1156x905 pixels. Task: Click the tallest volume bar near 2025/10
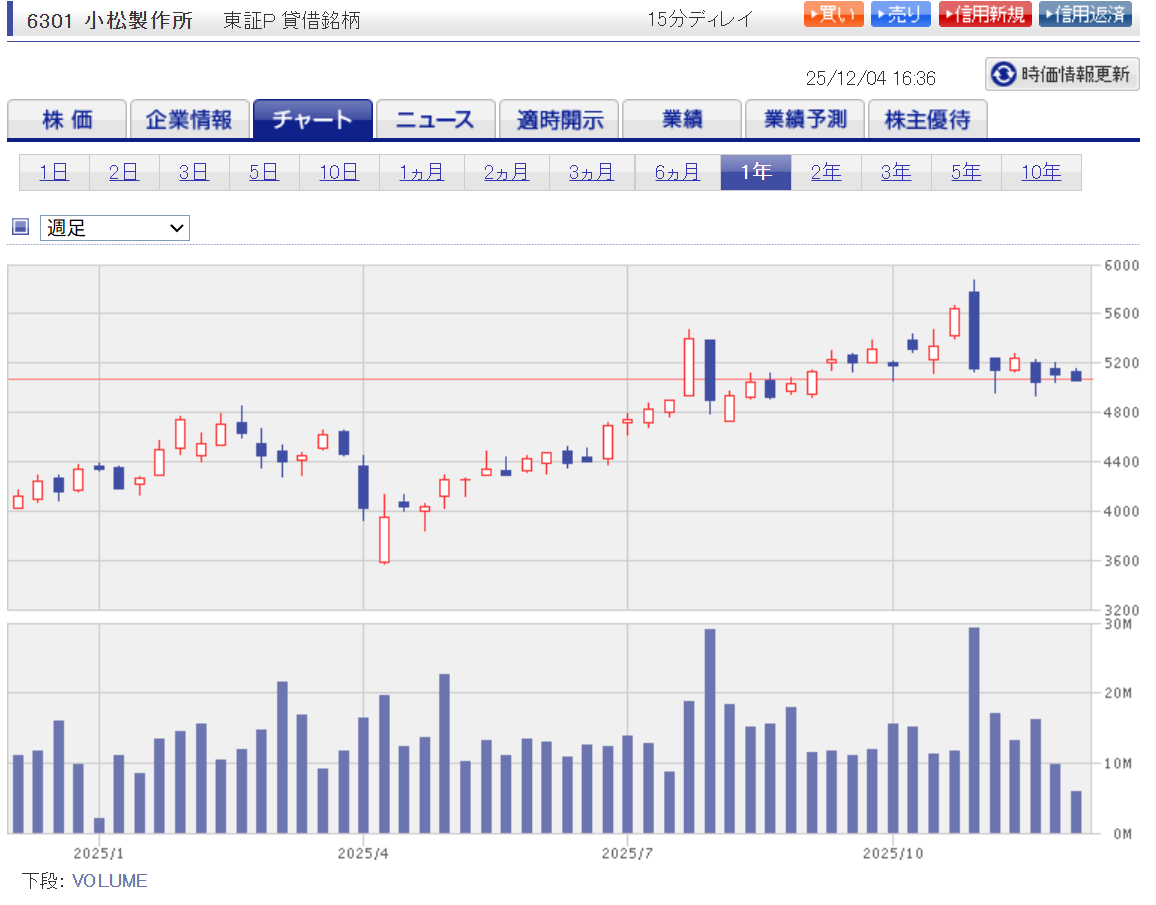pos(974,730)
